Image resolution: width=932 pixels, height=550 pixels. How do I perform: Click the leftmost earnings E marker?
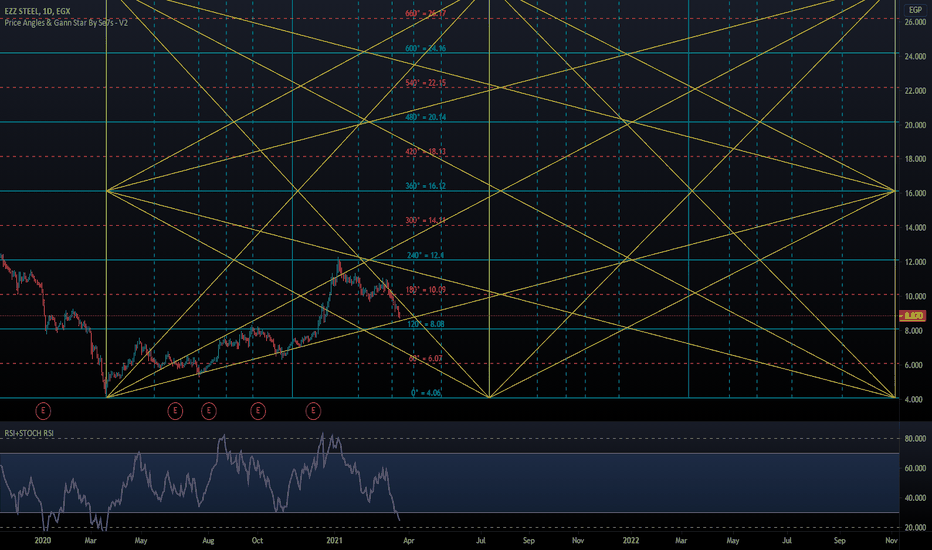pyautogui.click(x=43, y=410)
